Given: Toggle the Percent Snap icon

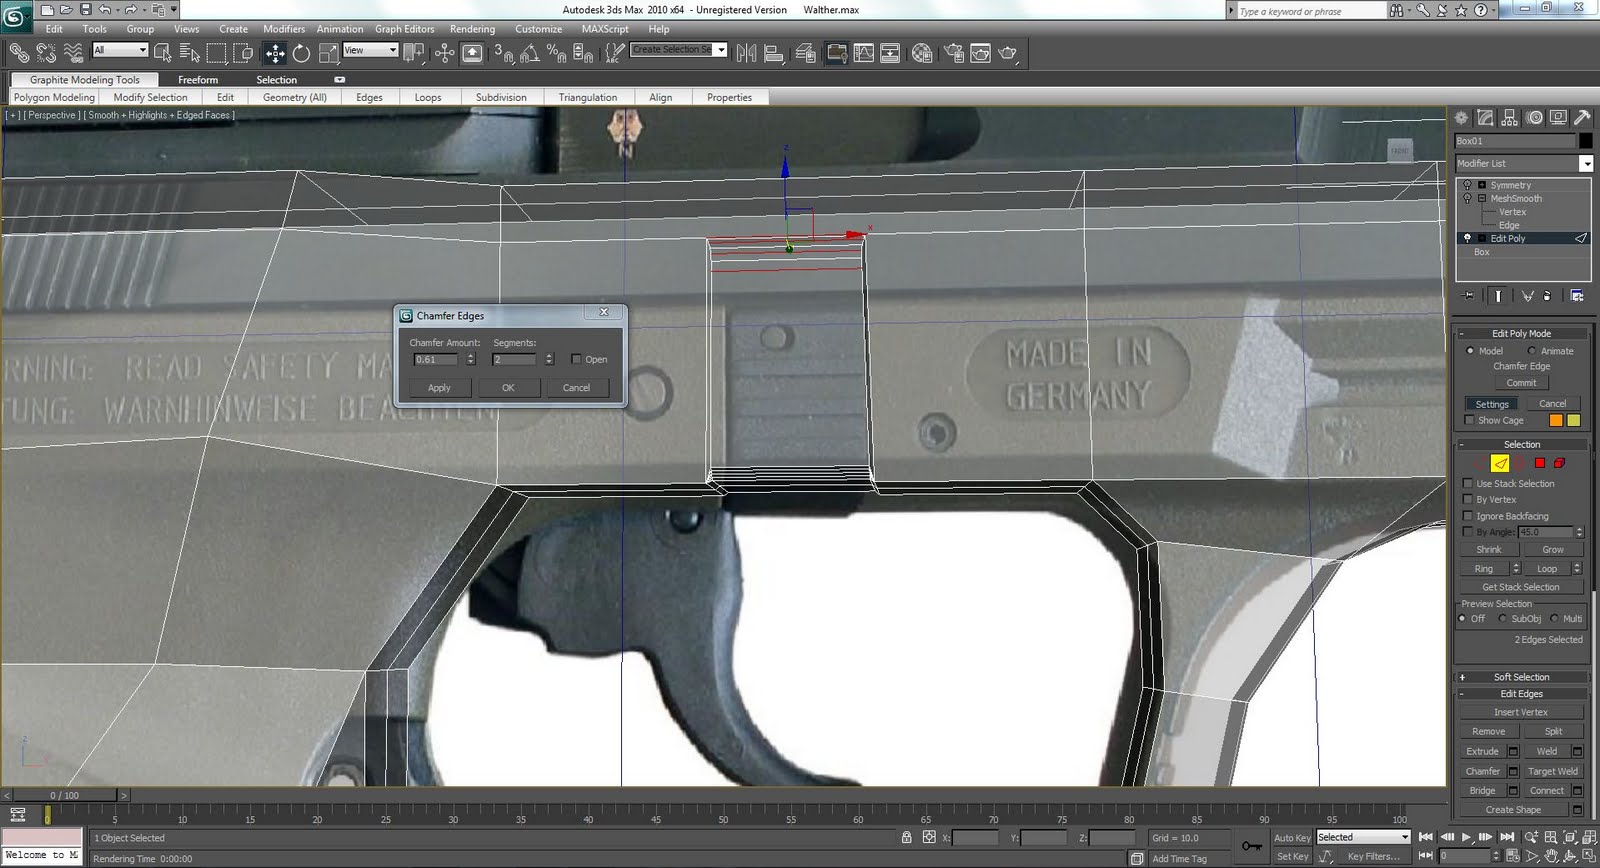Looking at the screenshot, I should pos(557,53).
